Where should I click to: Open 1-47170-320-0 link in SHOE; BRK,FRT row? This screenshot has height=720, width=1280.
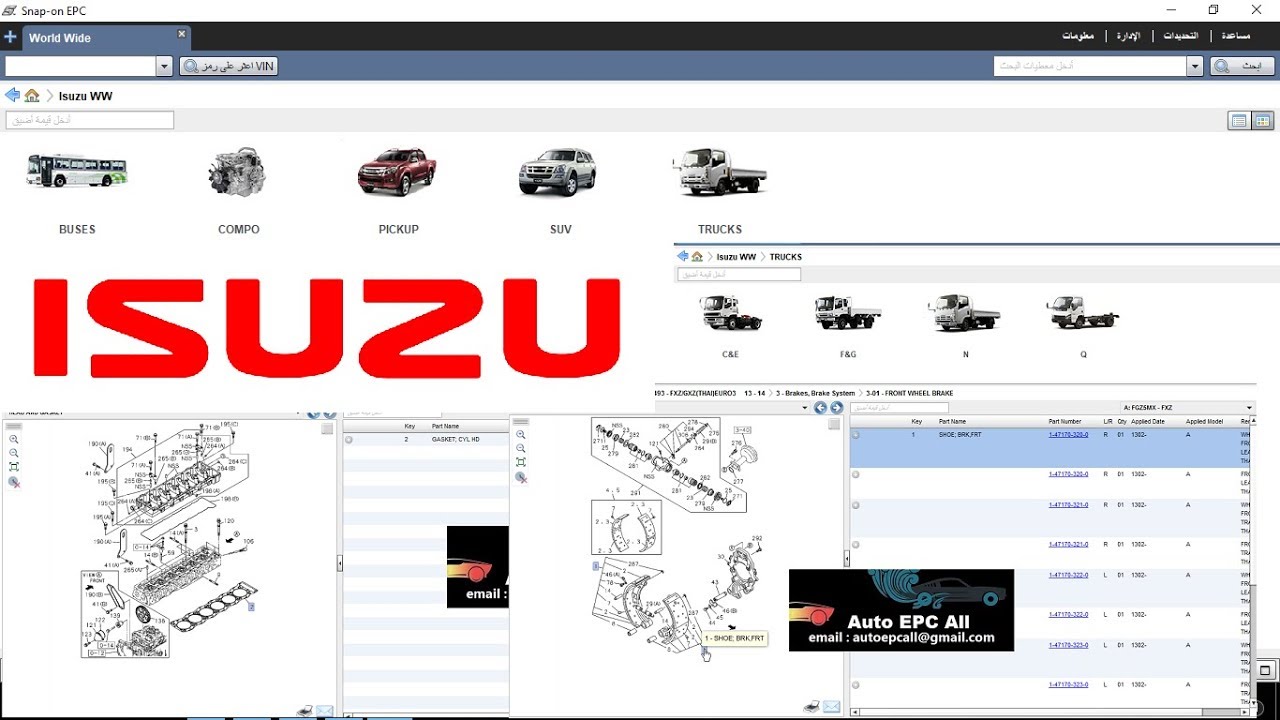[1068, 435]
